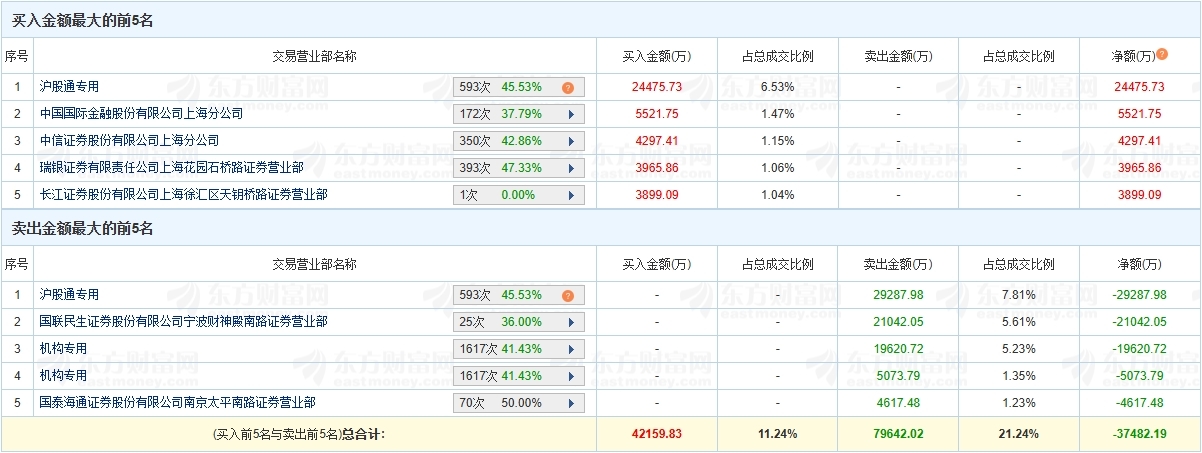
Task: Expand the arrow next to 1次 0.00%
Action: click(571, 196)
